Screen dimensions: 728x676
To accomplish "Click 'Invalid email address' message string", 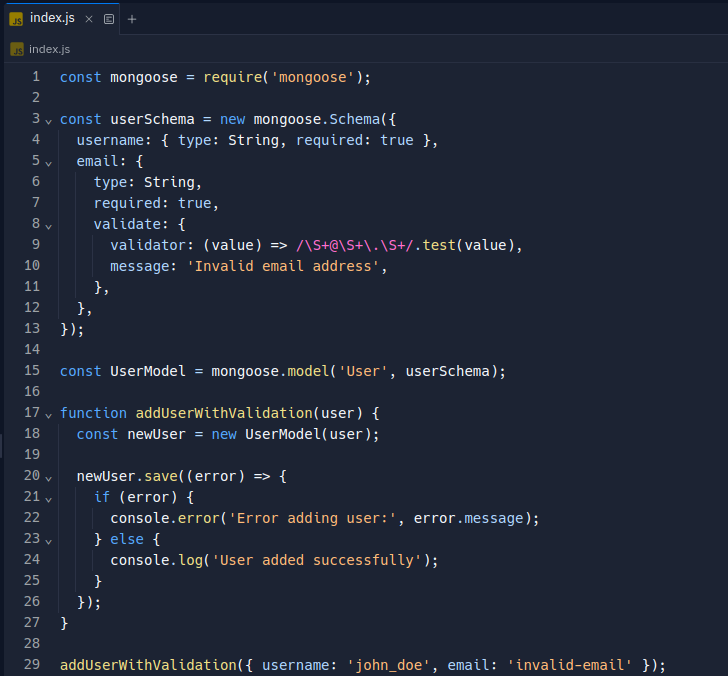I will [x=283, y=266].
